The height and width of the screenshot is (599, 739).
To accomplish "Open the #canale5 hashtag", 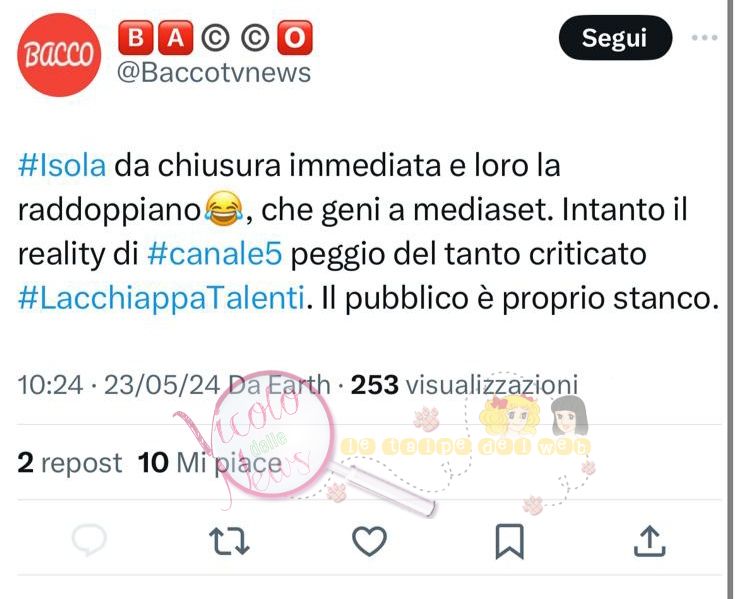I will click(215, 254).
